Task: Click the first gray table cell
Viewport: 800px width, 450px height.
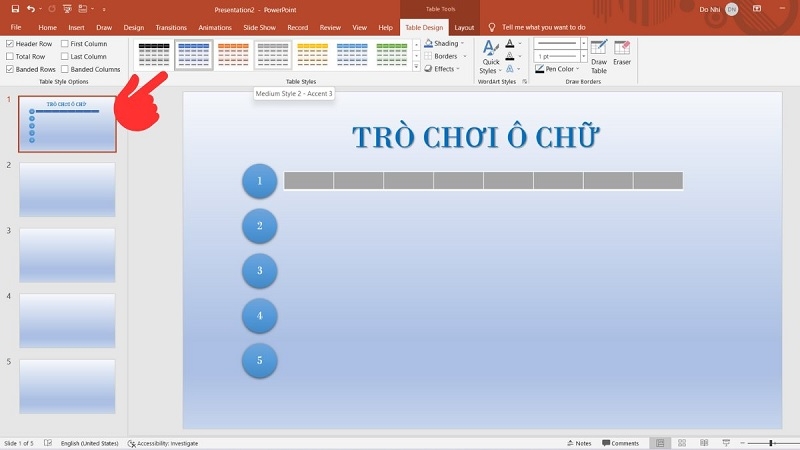Action: click(309, 181)
